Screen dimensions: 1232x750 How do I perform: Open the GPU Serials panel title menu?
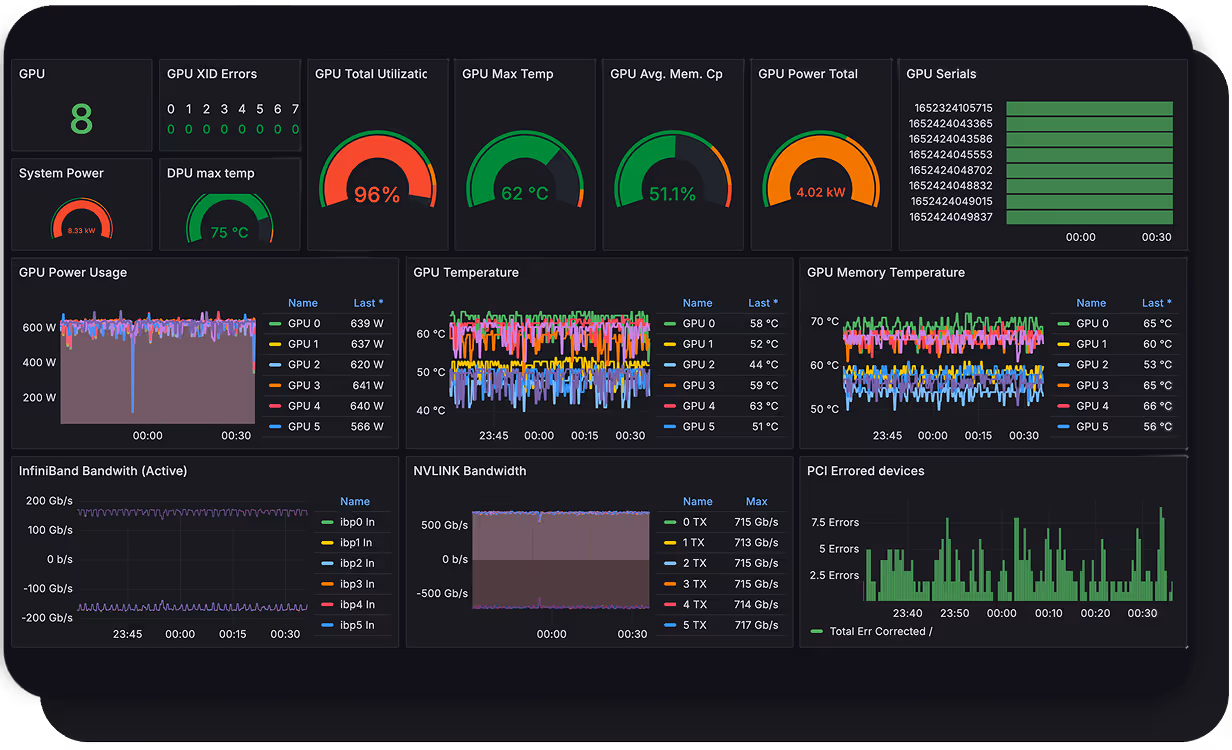click(941, 74)
